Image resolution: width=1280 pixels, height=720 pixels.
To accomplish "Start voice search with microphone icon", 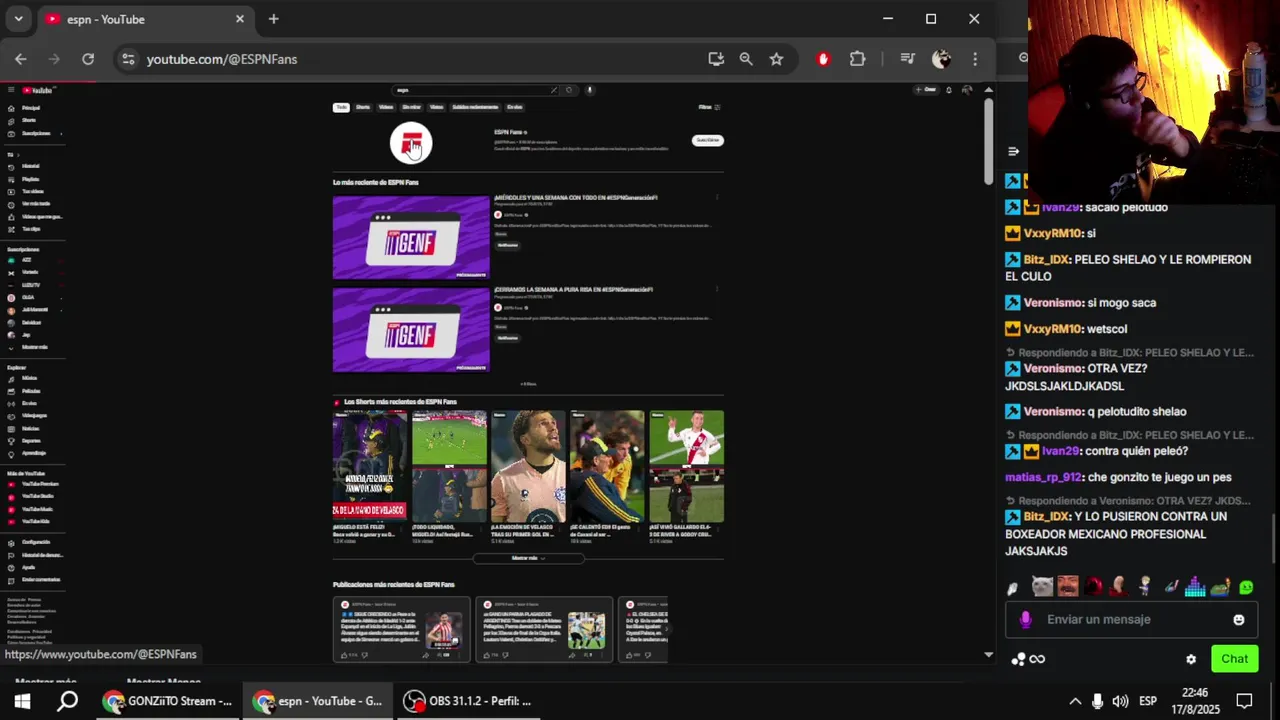I will (589, 90).
